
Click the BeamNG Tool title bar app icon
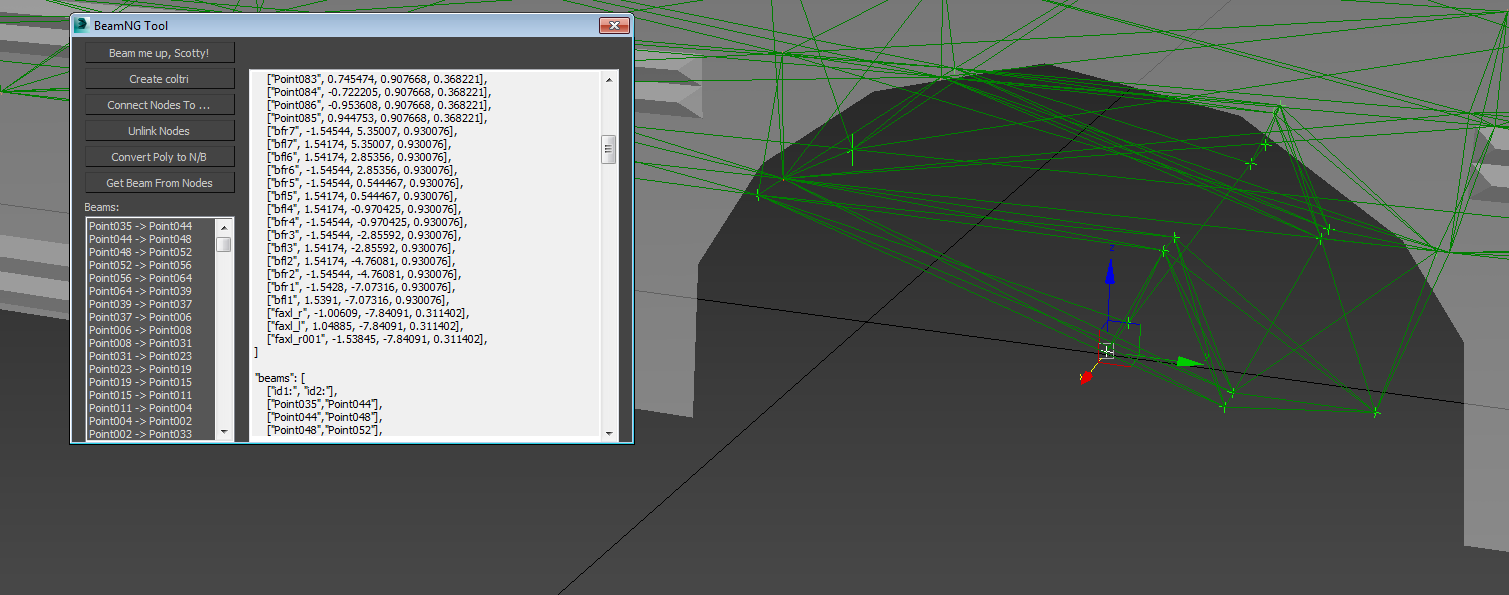(x=82, y=25)
